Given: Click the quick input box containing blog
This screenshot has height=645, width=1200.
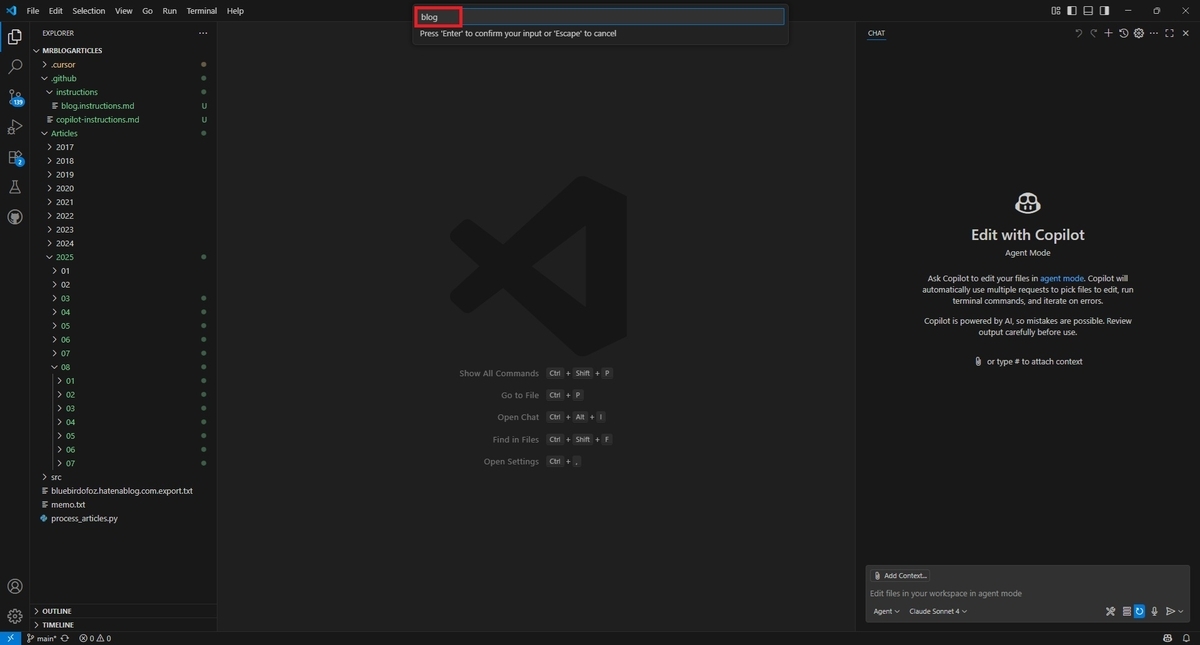Looking at the screenshot, I should click(x=600, y=17).
